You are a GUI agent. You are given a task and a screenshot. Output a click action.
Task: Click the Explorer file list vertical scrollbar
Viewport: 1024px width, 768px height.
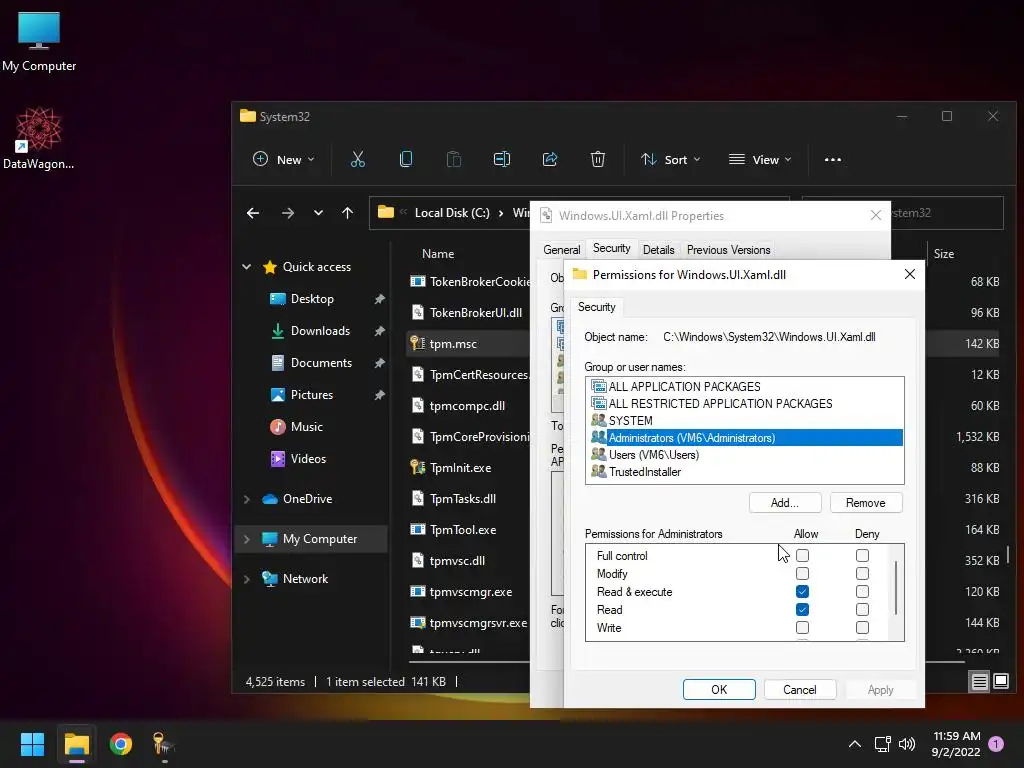point(1008,554)
